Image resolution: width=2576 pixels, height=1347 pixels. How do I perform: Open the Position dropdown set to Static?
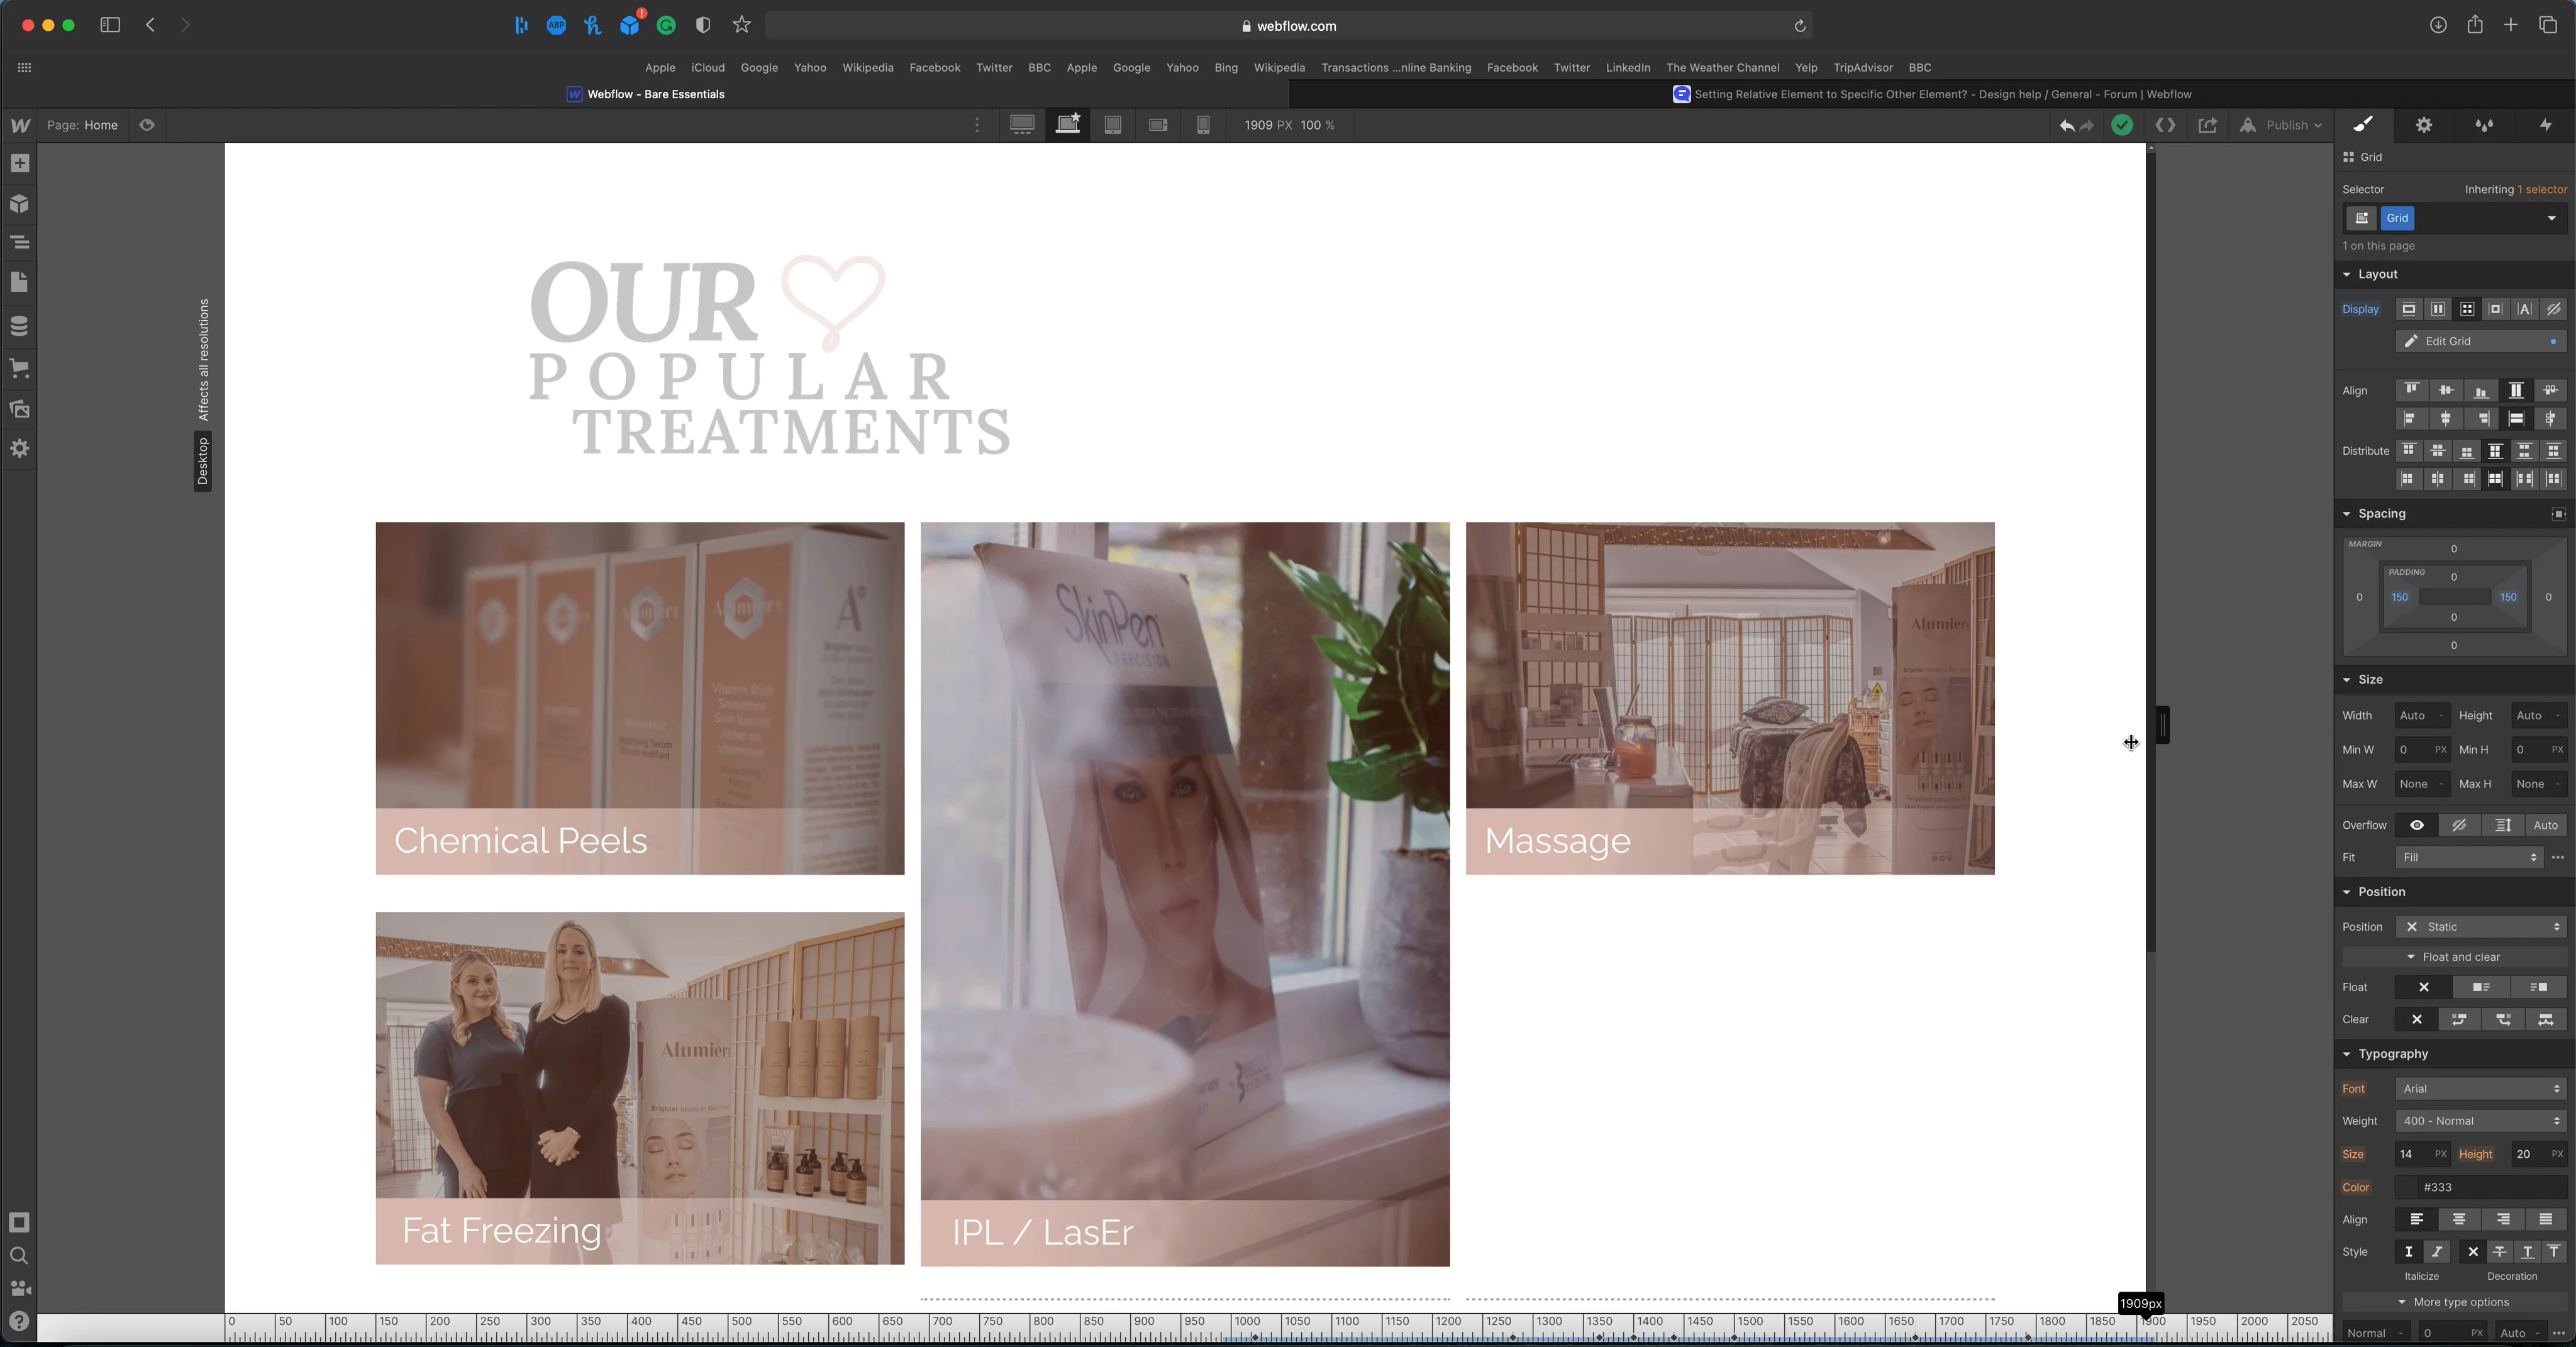[x=2481, y=927]
